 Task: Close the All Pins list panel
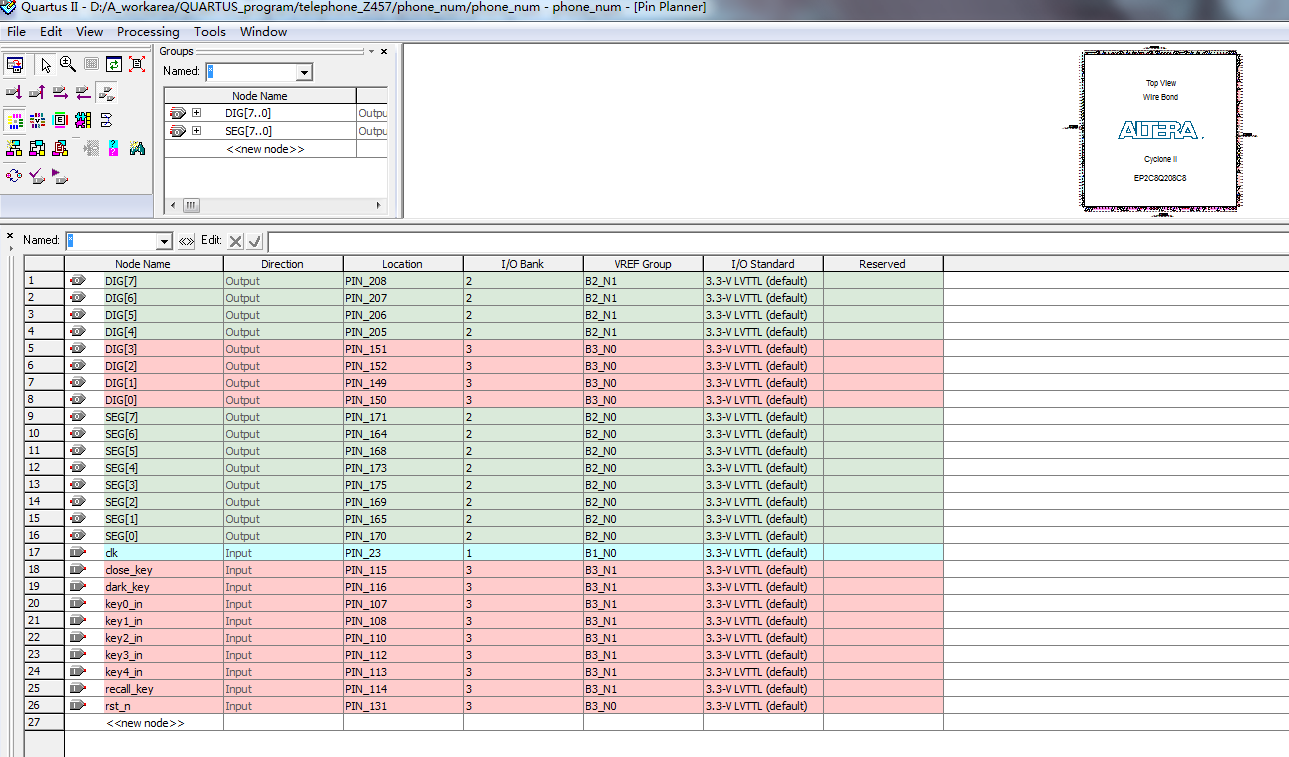pos(10,236)
